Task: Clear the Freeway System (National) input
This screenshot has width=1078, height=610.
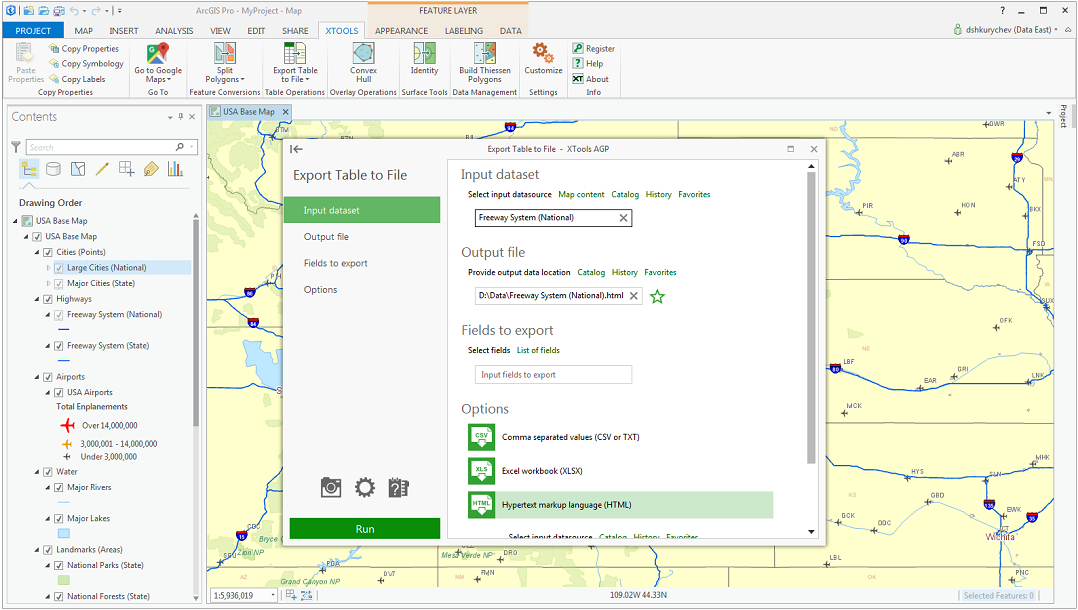Action: (623, 218)
